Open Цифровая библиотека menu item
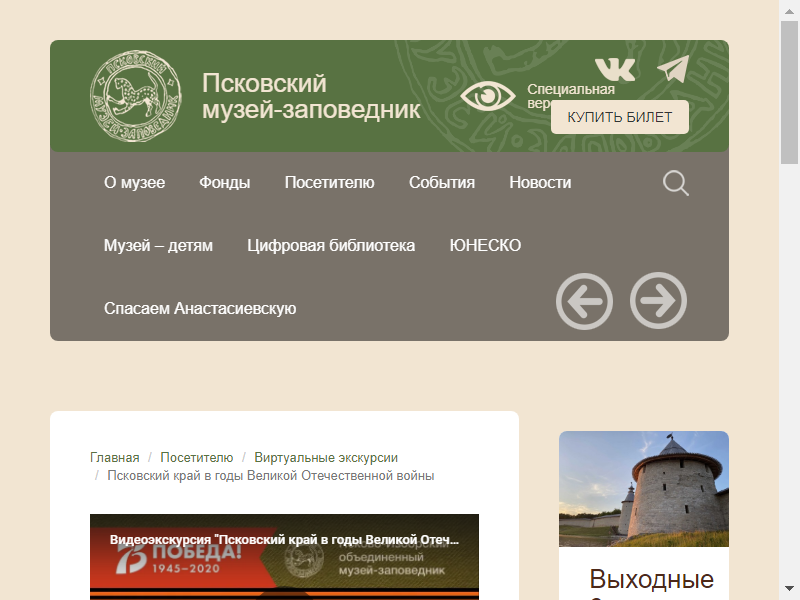This screenshot has height=600, width=800. [331, 245]
